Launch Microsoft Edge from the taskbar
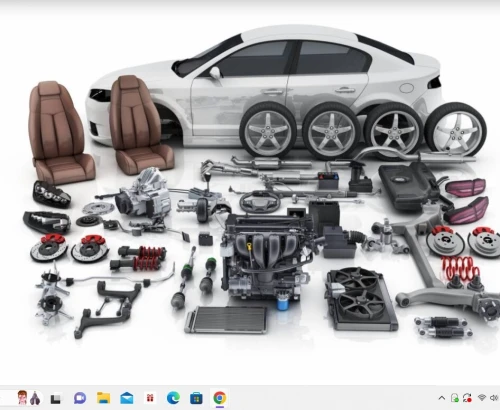Viewport: 500px width, 410px height. 173,398
